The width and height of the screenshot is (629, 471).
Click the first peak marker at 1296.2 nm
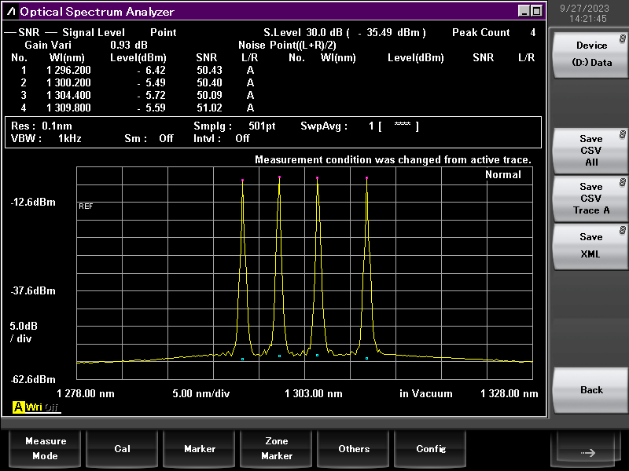(242, 181)
